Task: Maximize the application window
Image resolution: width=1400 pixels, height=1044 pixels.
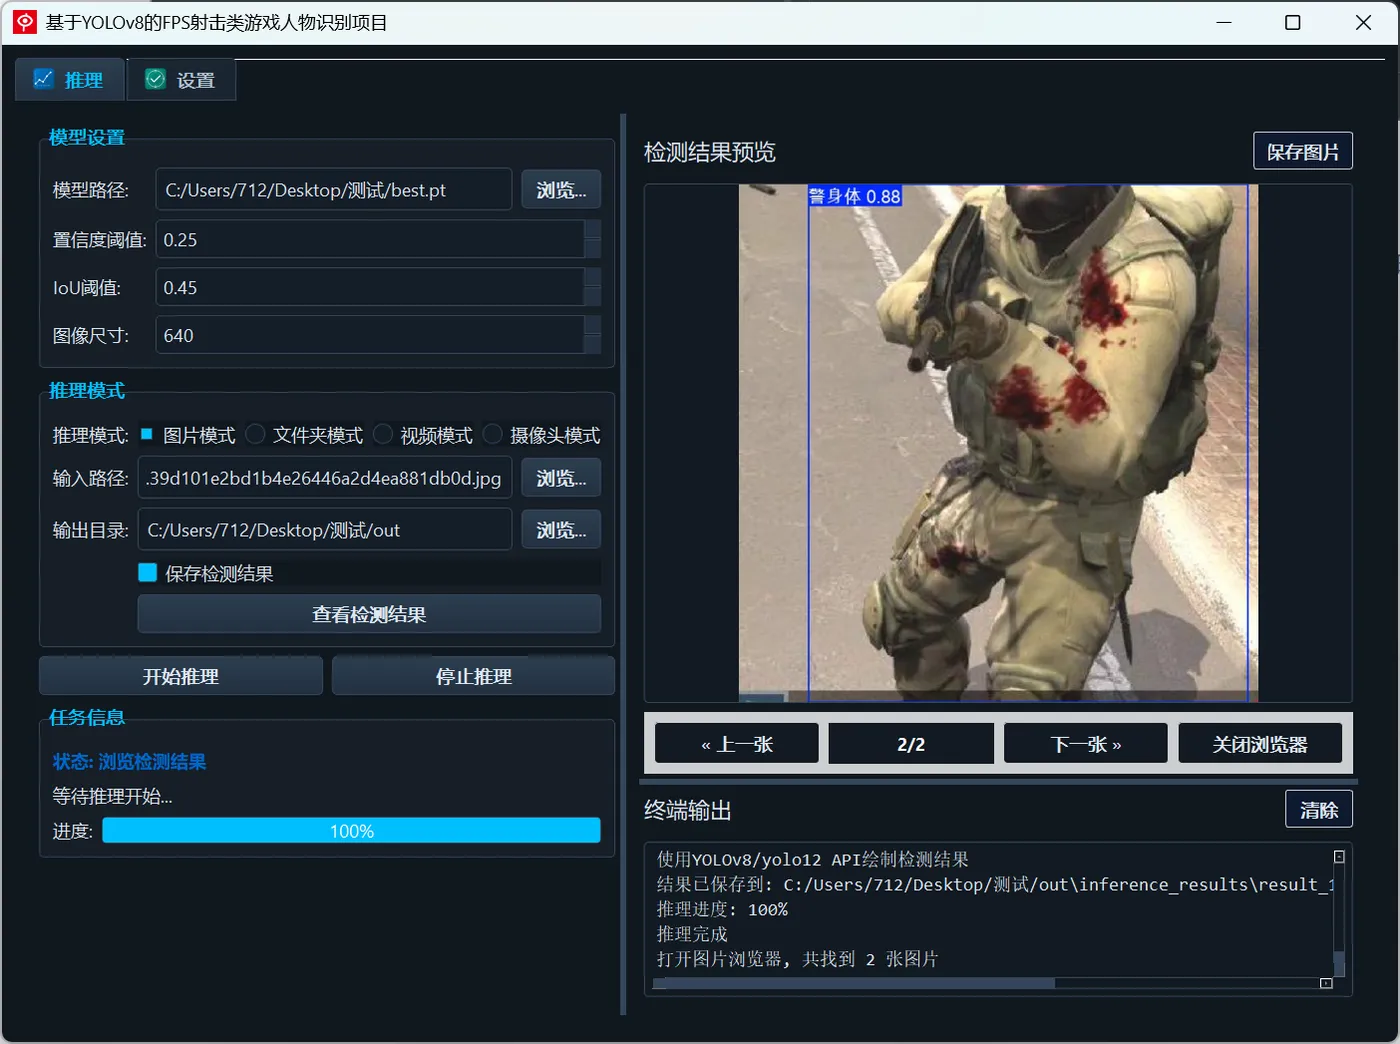Action: click(x=1293, y=22)
